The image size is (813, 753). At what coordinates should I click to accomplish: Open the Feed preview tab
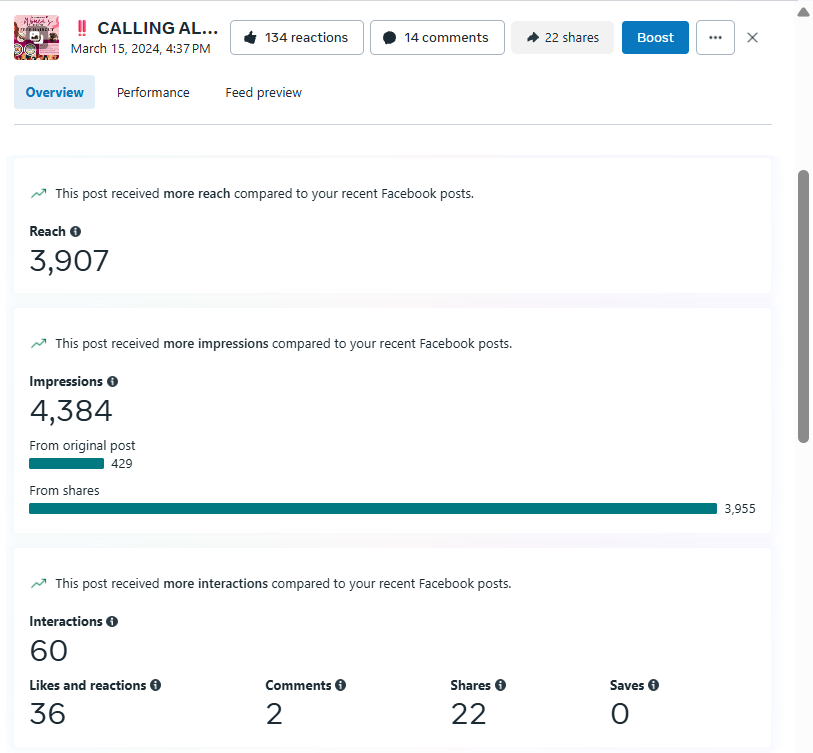click(263, 93)
